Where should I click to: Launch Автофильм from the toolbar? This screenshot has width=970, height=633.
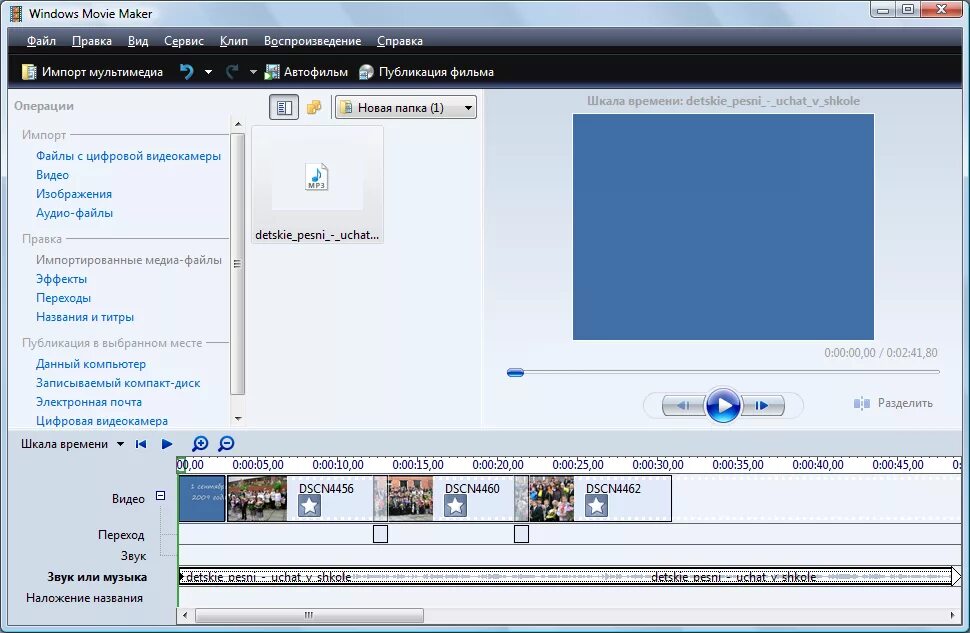[306, 72]
